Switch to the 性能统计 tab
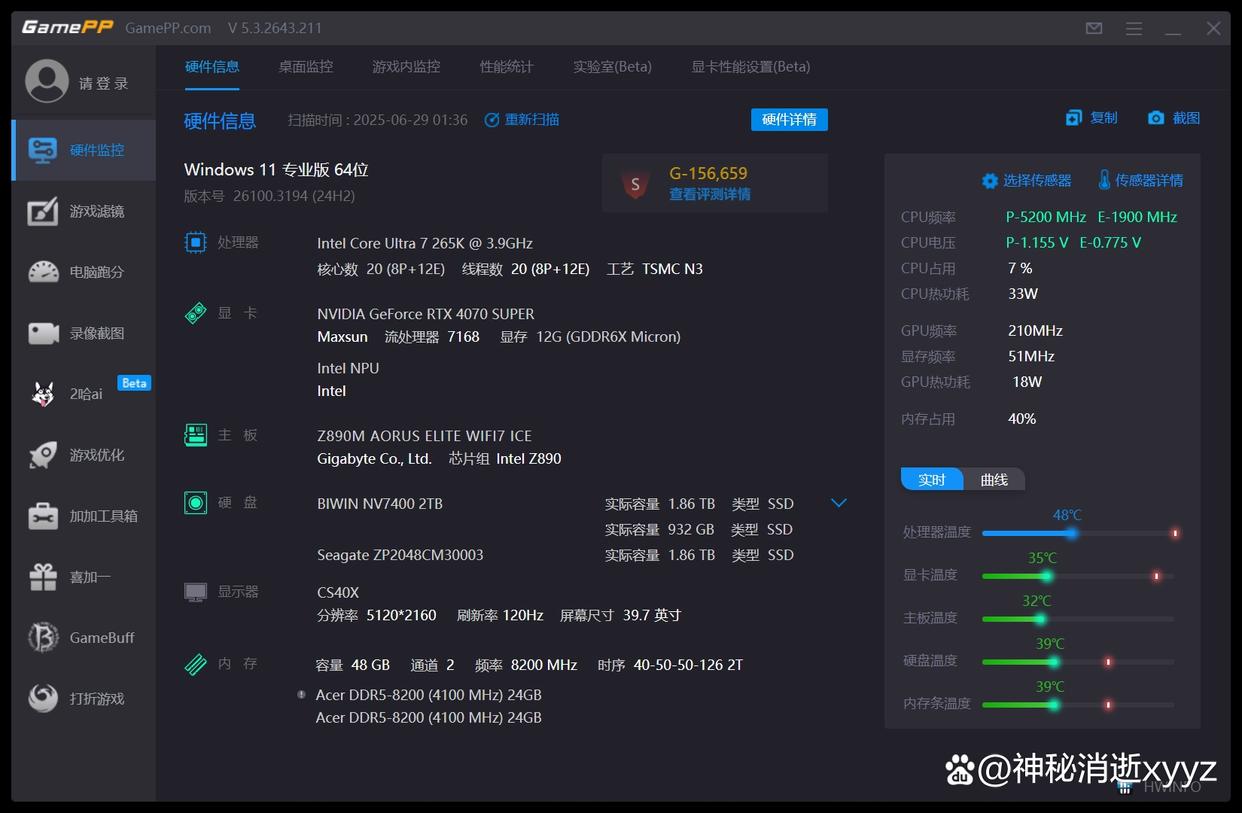Image resolution: width=1242 pixels, height=813 pixels. [x=507, y=67]
